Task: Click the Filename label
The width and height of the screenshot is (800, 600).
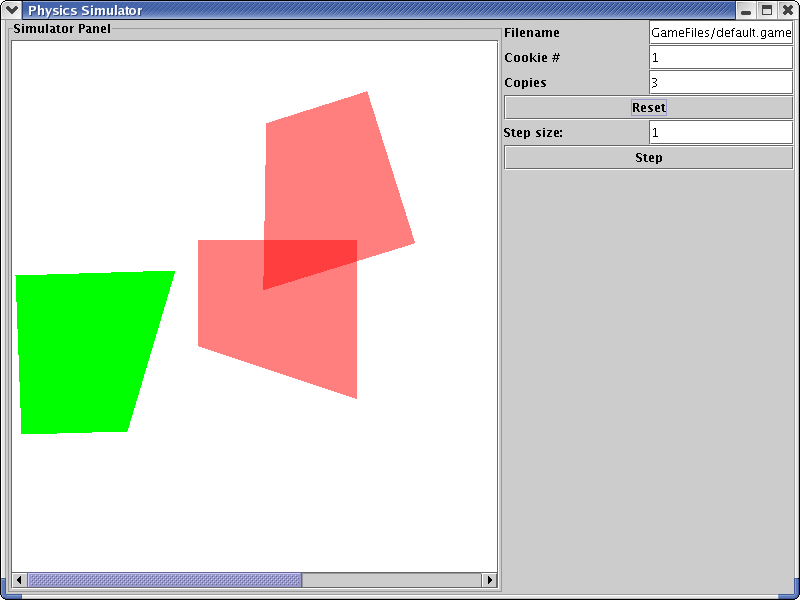Action: 532,33
